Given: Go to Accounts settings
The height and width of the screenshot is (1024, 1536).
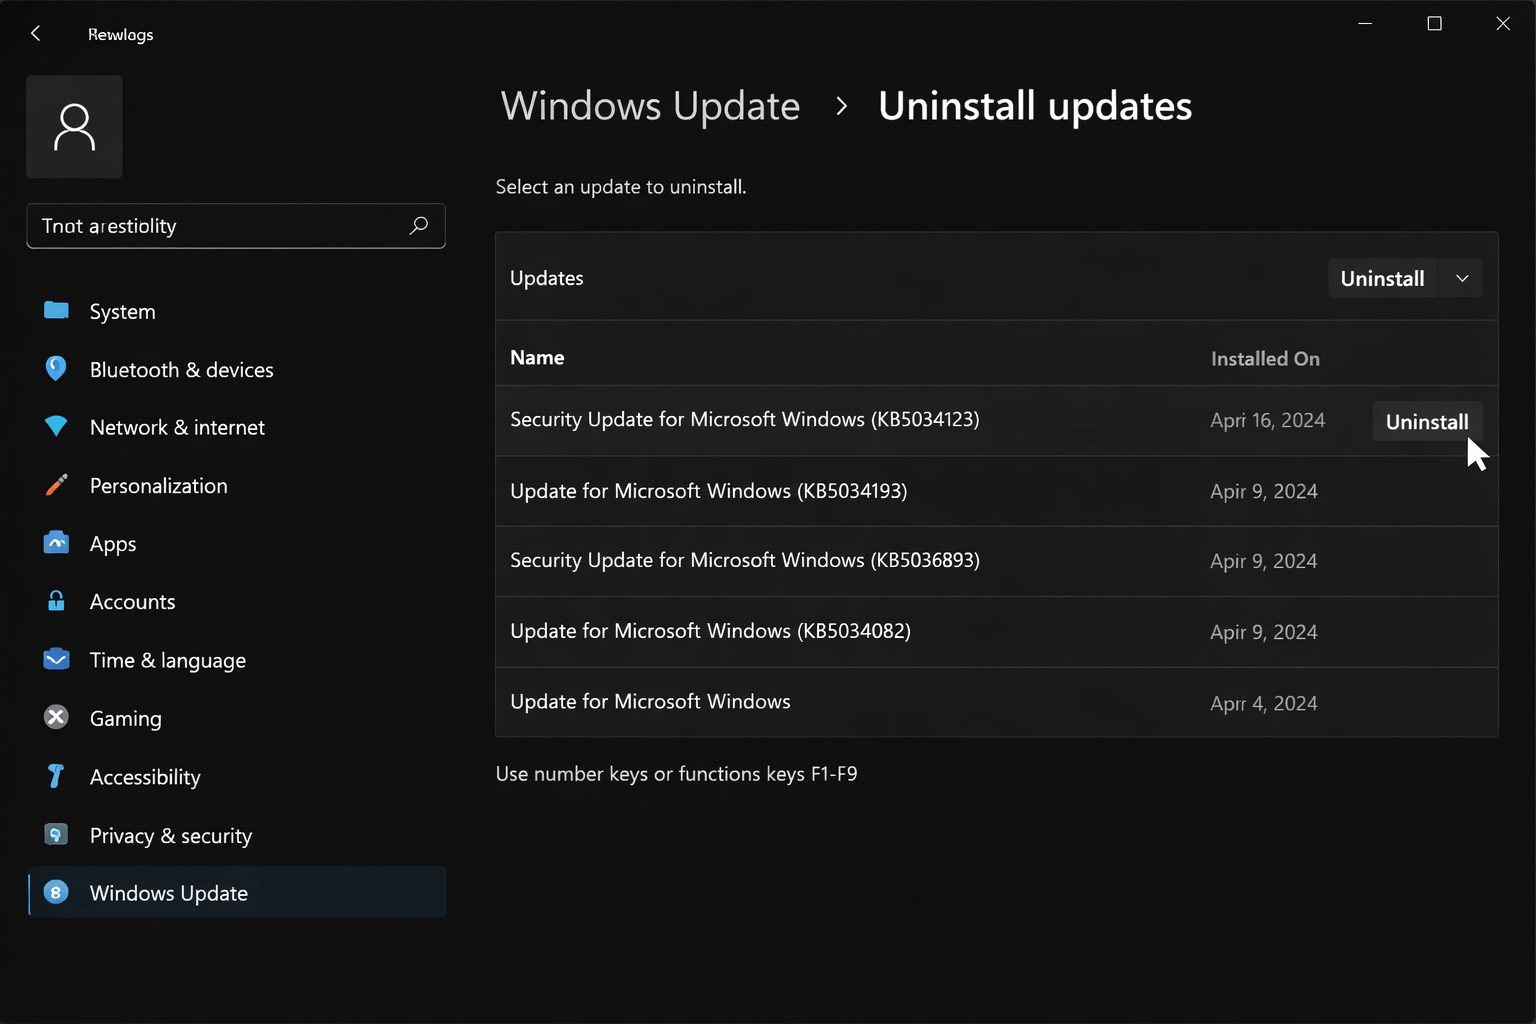Looking at the screenshot, I should (x=236, y=601).
